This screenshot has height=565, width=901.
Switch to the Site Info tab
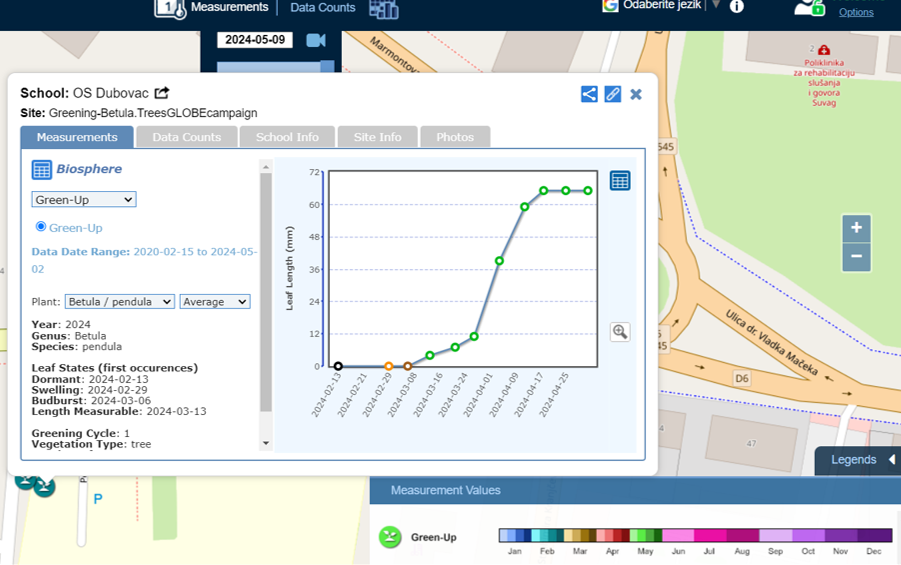tap(377, 137)
